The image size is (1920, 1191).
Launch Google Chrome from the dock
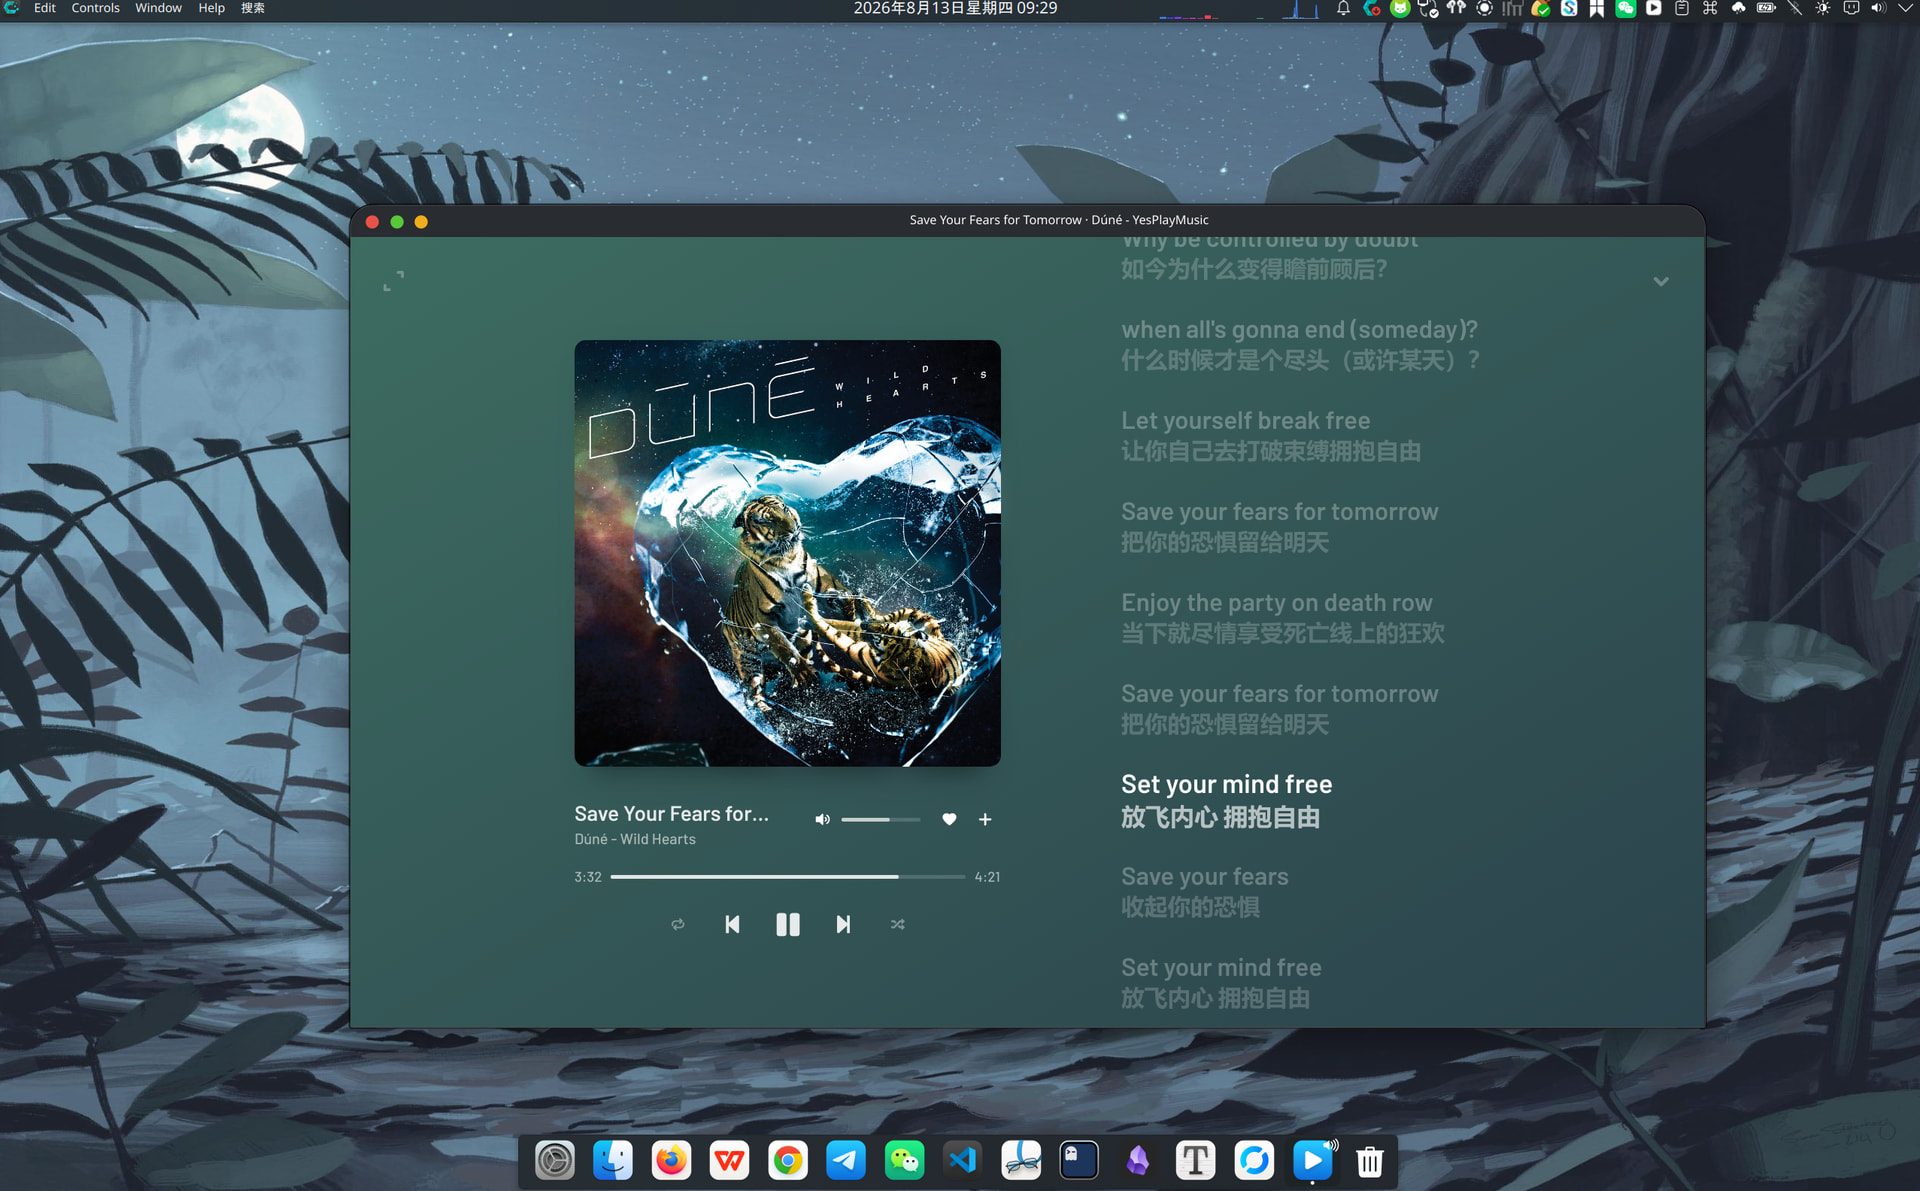788,1160
